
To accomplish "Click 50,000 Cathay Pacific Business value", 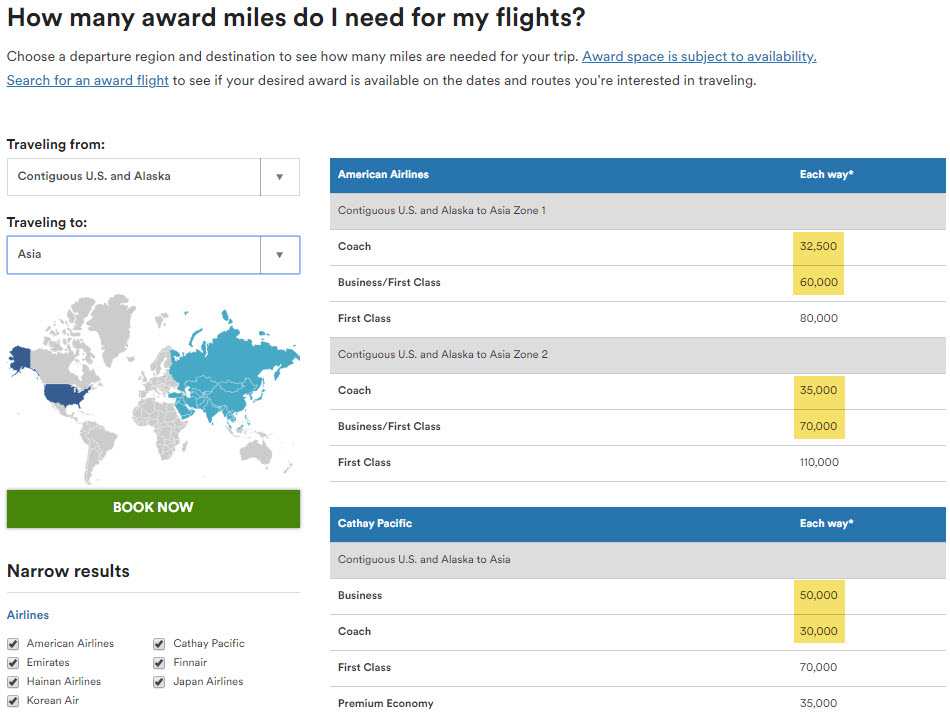I will pos(819,595).
